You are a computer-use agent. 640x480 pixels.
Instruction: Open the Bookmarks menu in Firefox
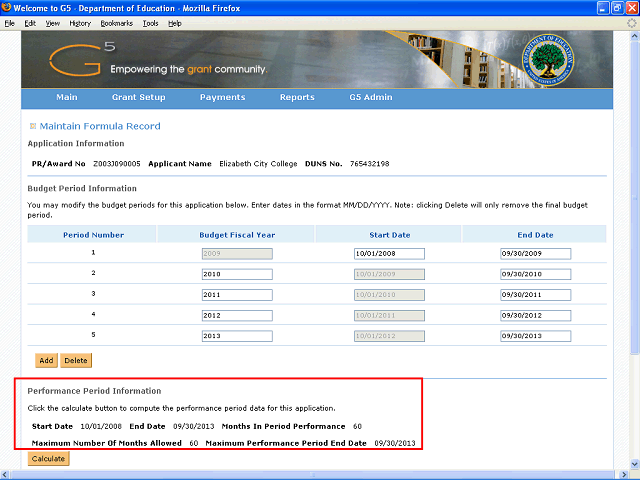(x=117, y=22)
